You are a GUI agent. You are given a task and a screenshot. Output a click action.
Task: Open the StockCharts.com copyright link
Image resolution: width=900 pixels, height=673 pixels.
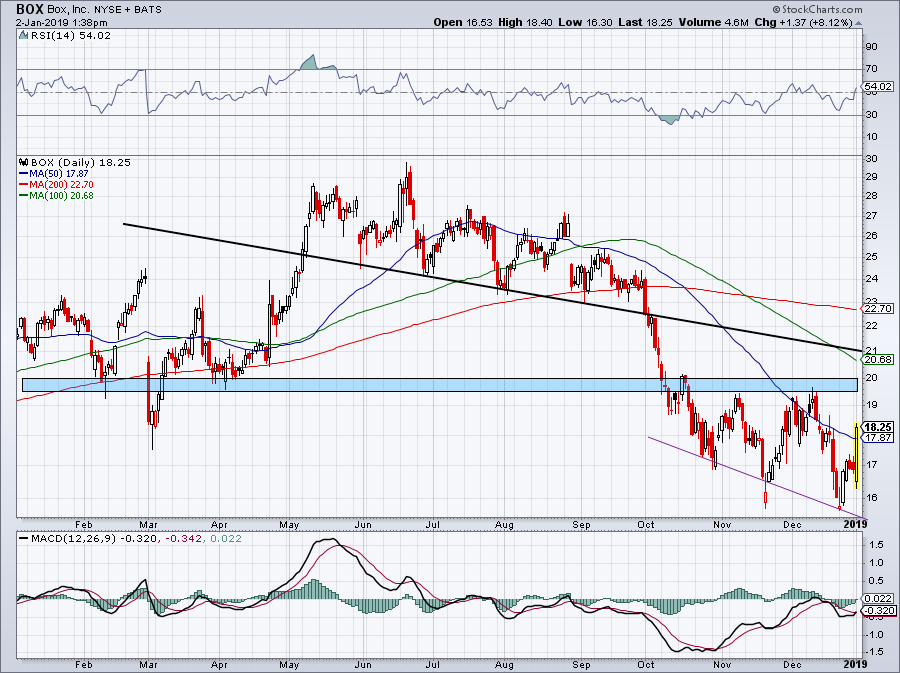tap(817, 9)
